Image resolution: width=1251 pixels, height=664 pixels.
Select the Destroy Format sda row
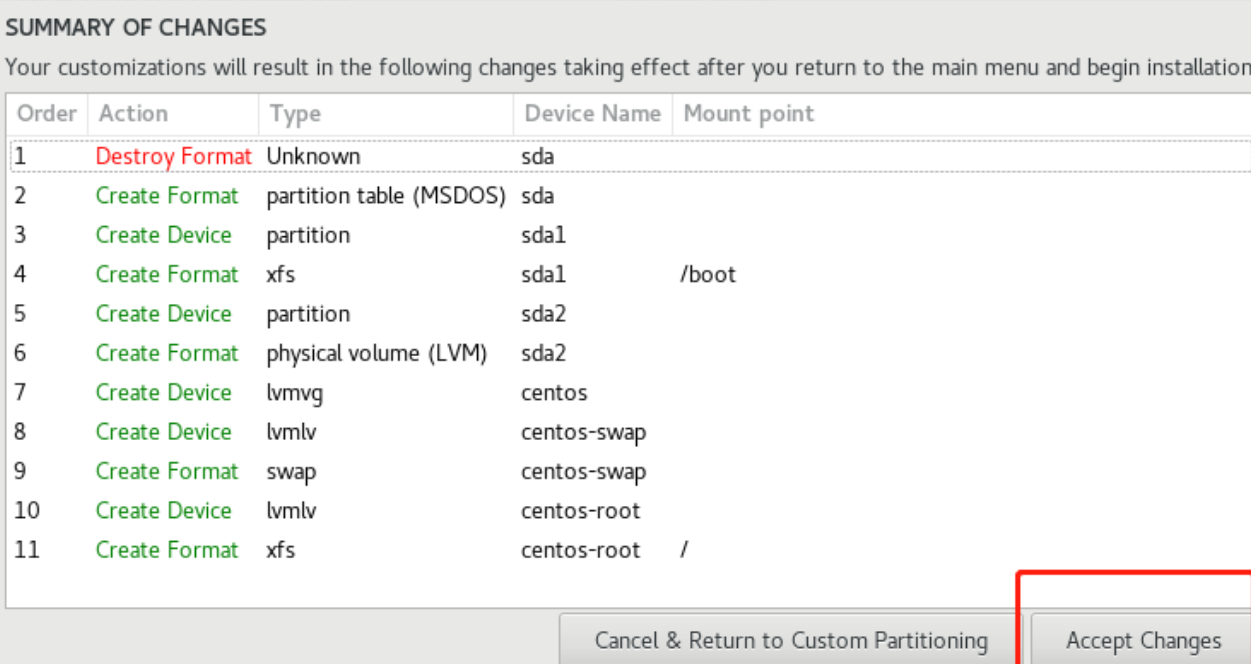coord(400,157)
